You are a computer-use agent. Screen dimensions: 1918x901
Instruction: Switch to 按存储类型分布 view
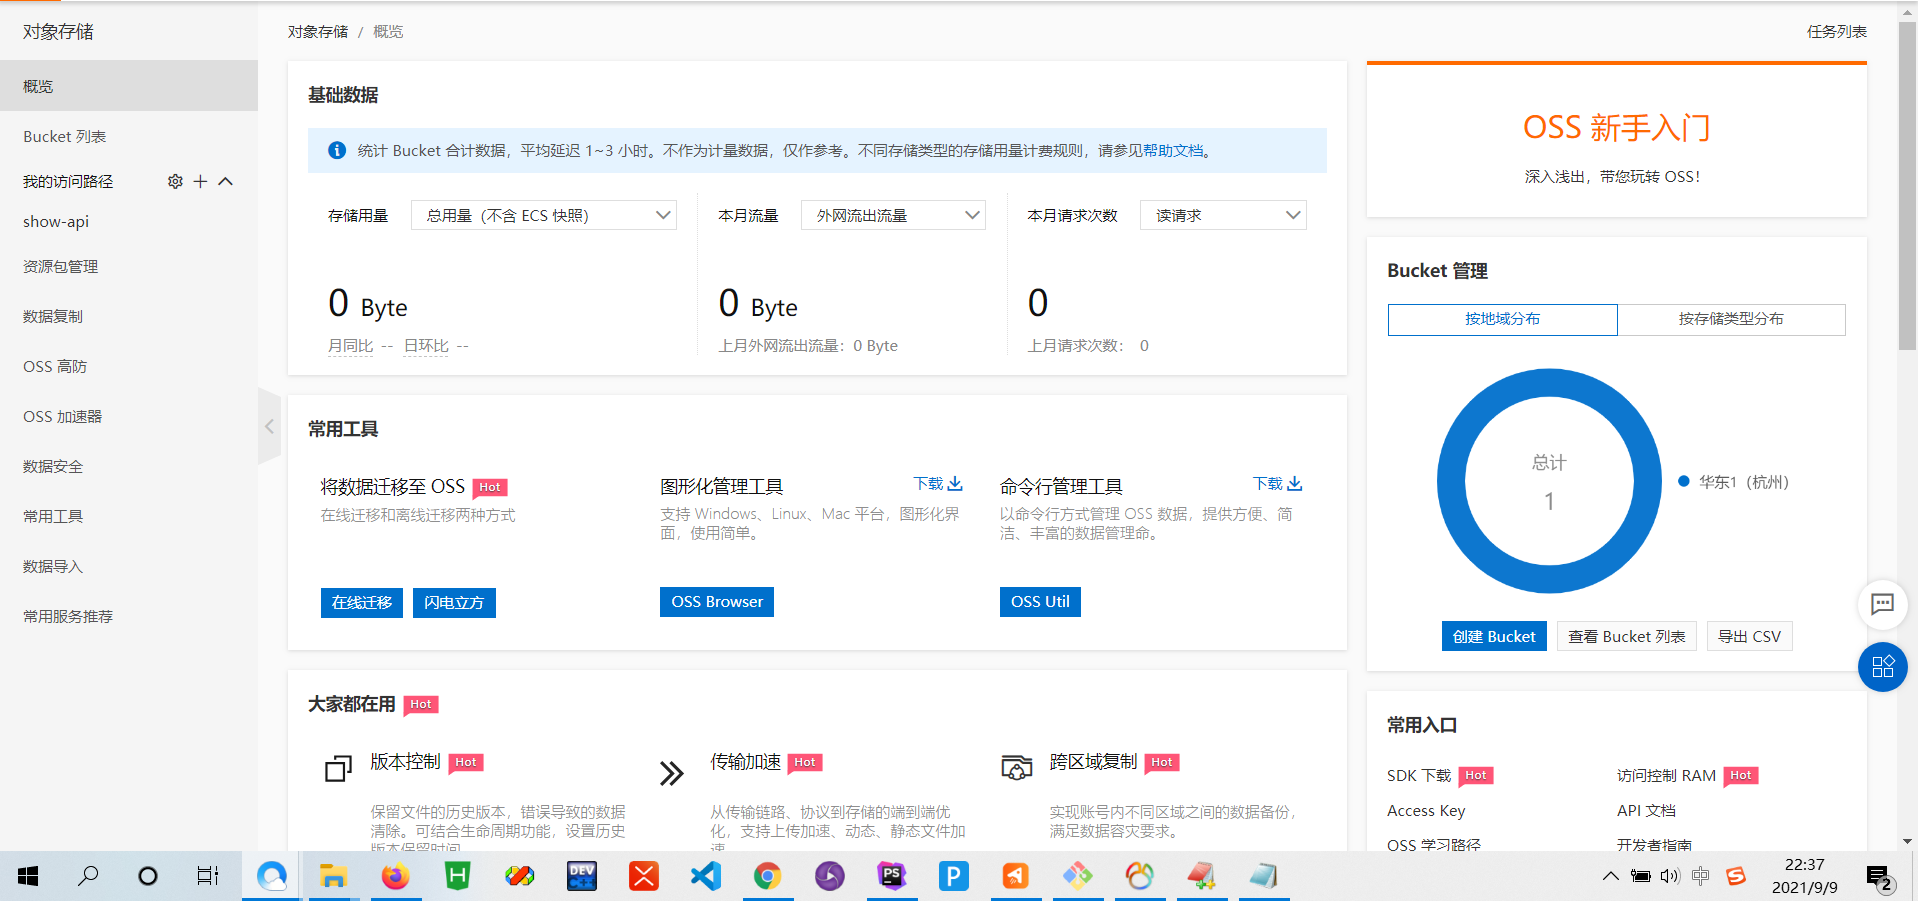[x=1732, y=319]
